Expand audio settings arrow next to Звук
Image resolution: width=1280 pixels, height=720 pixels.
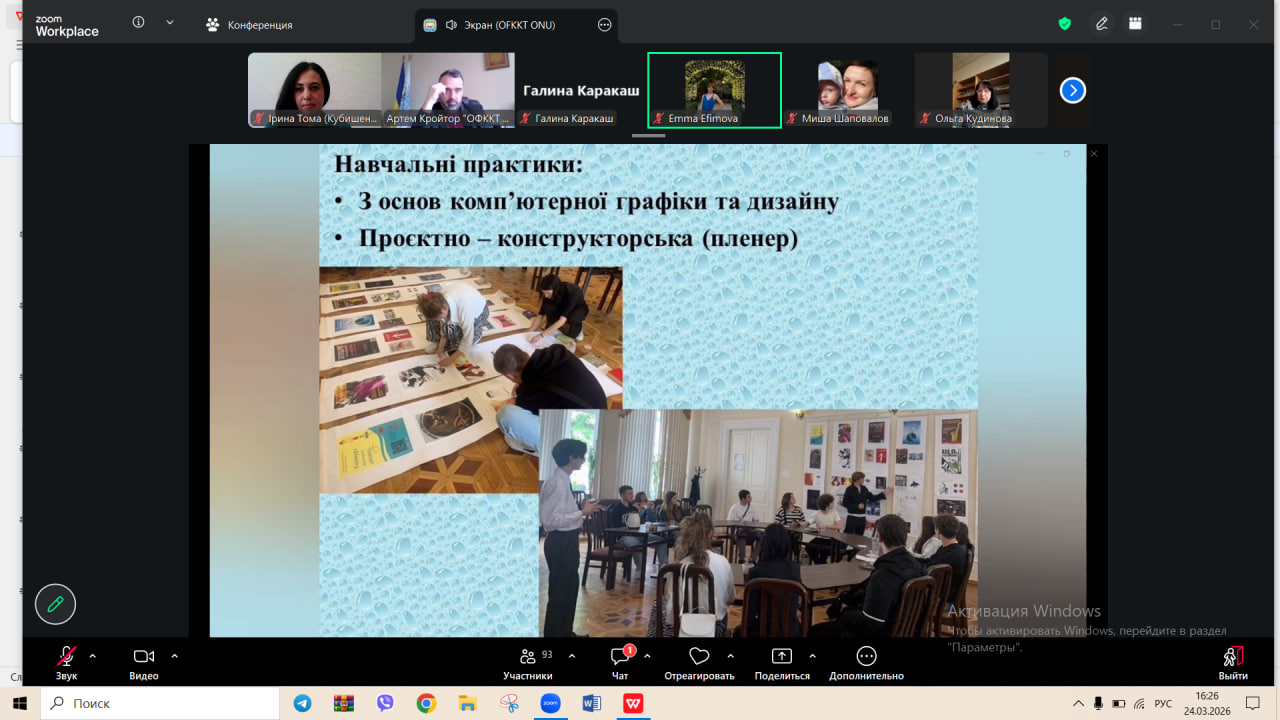[x=93, y=656]
